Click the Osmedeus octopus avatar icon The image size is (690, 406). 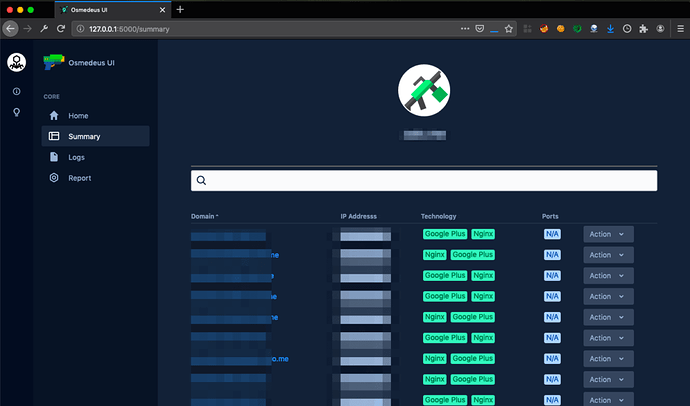click(x=16, y=62)
